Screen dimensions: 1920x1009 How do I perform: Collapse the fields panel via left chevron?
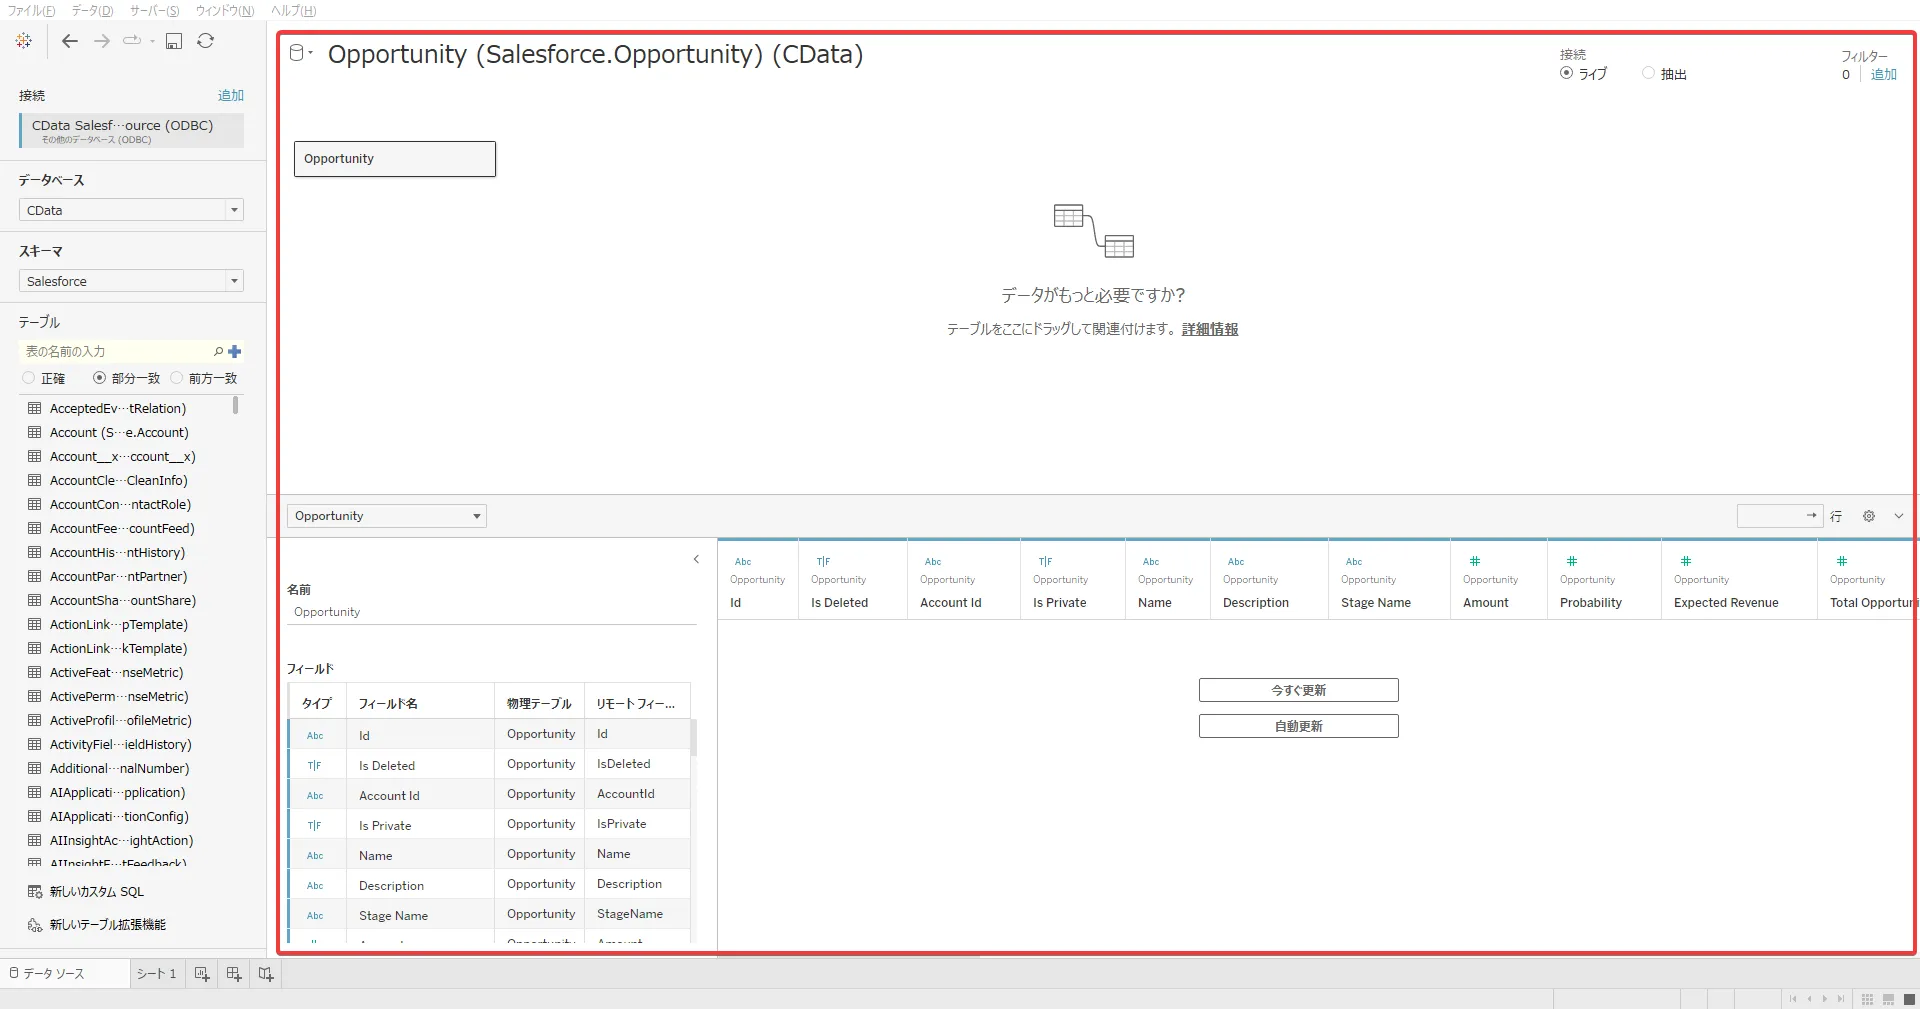(x=696, y=560)
